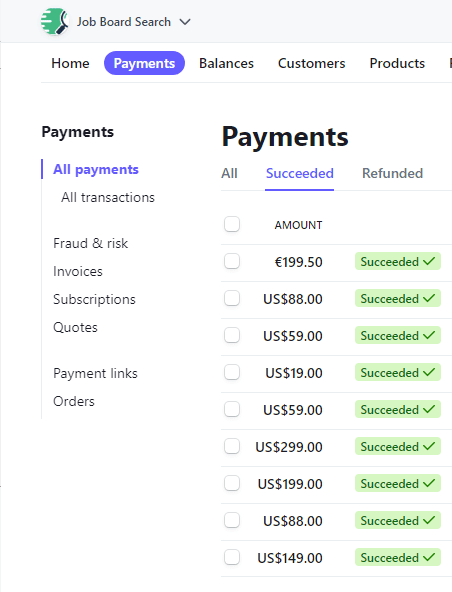The width and height of the screenshot is (452, 592).
Task: Check the box for the €199.50 payment
Action: [232, 261]
